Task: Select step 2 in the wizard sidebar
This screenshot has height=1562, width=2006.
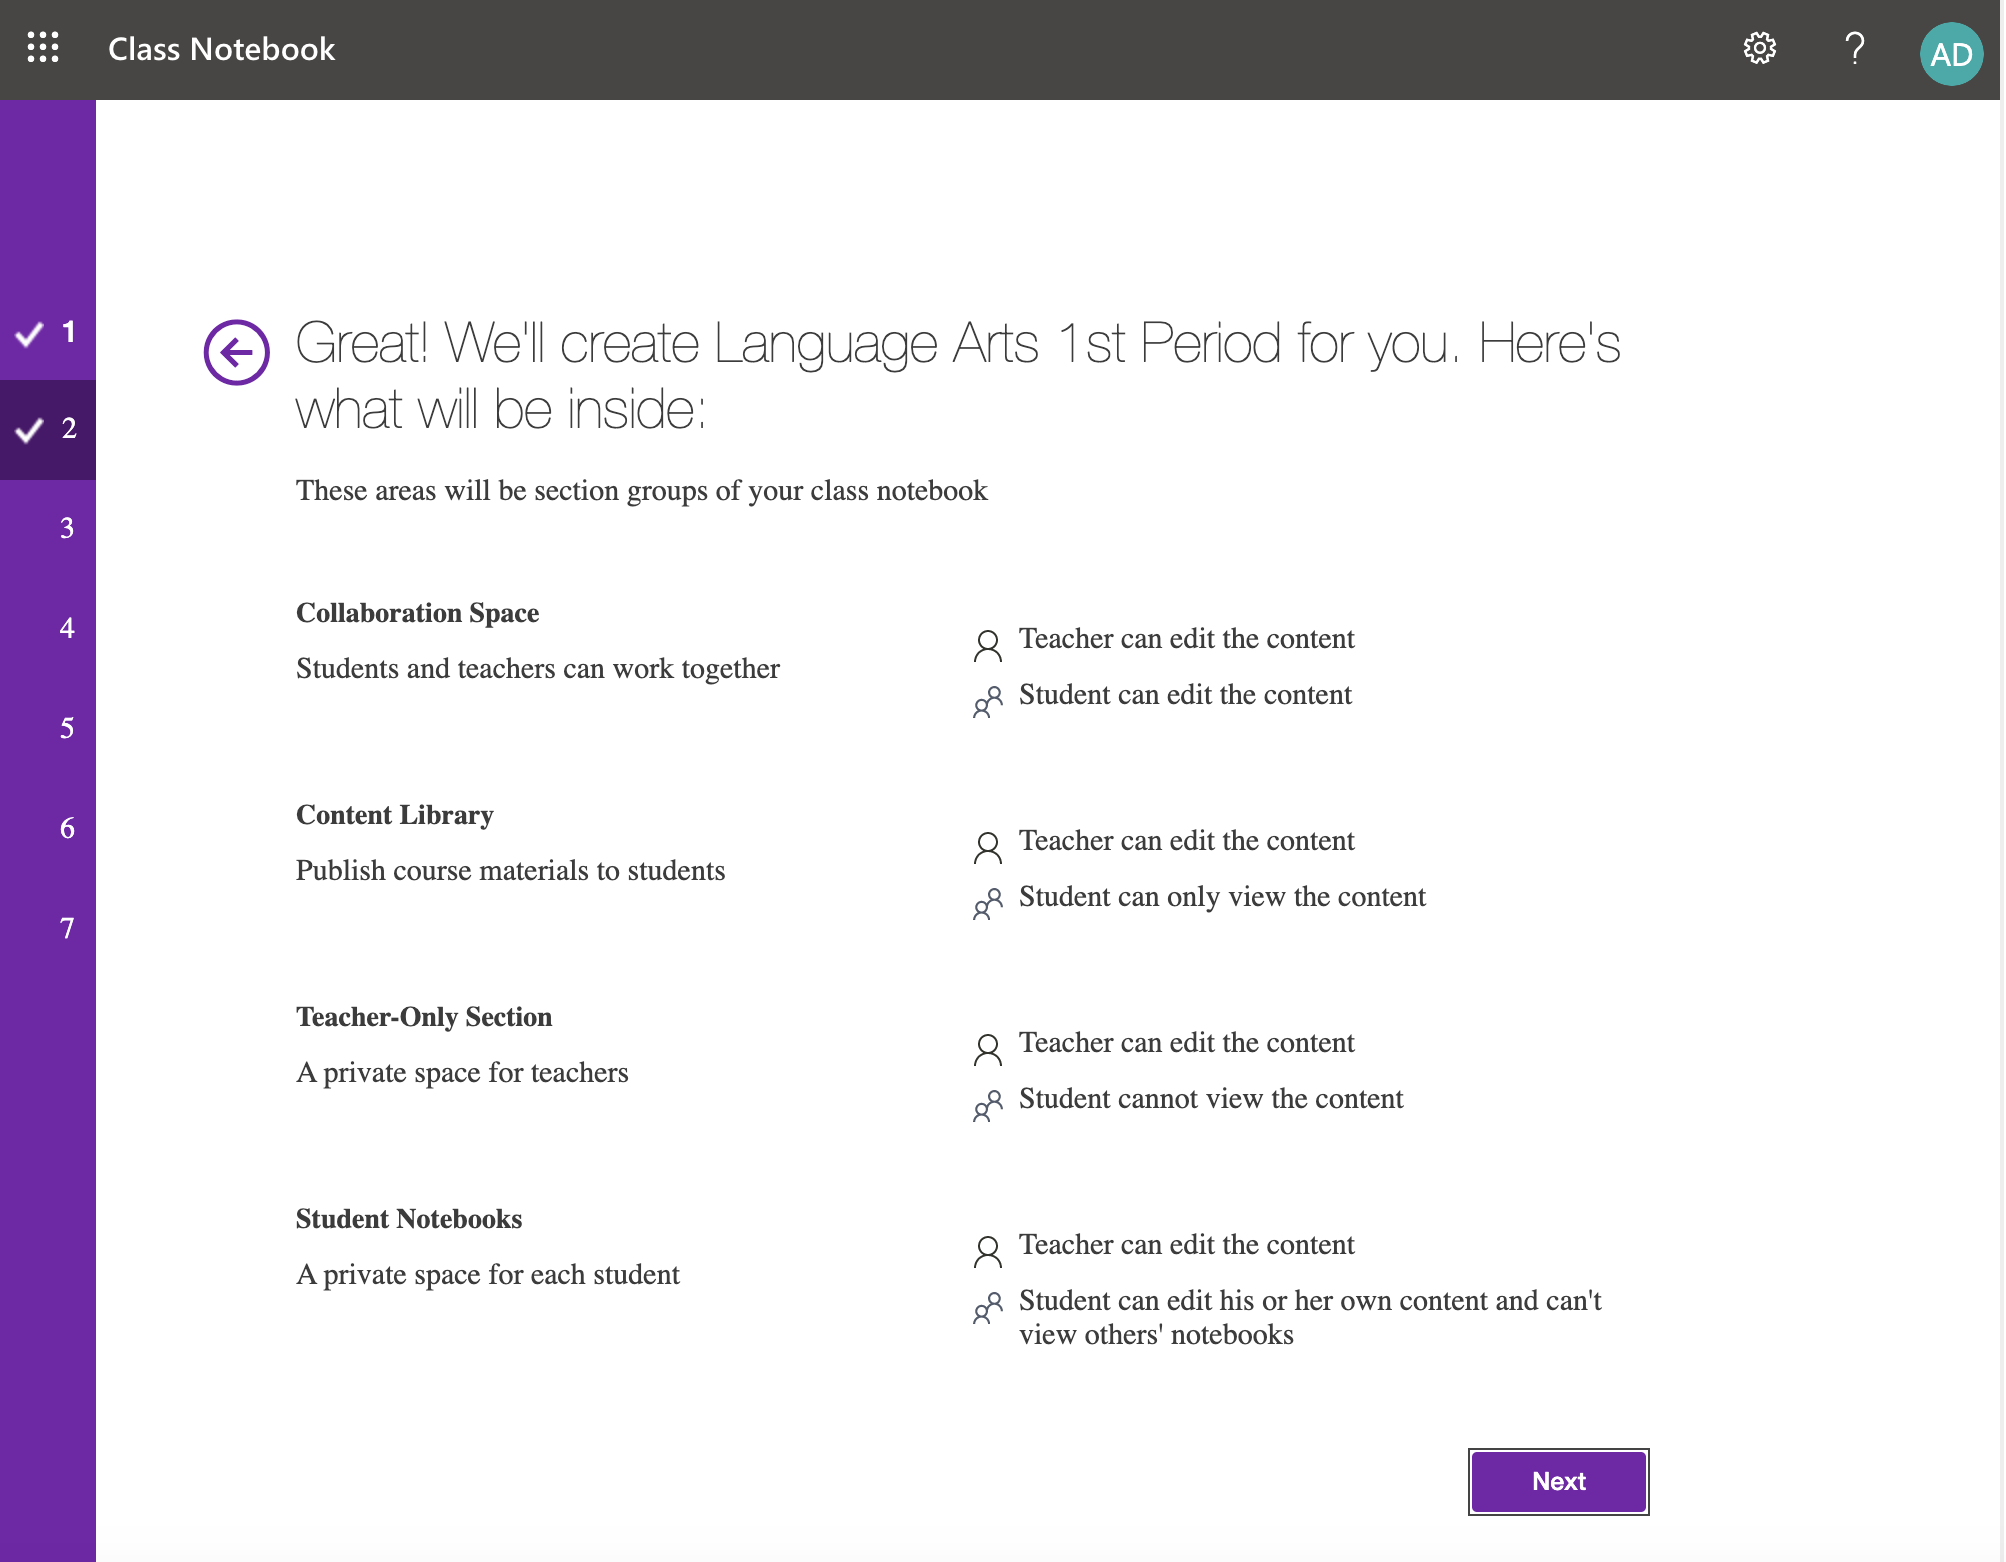Action: [48, 429]
